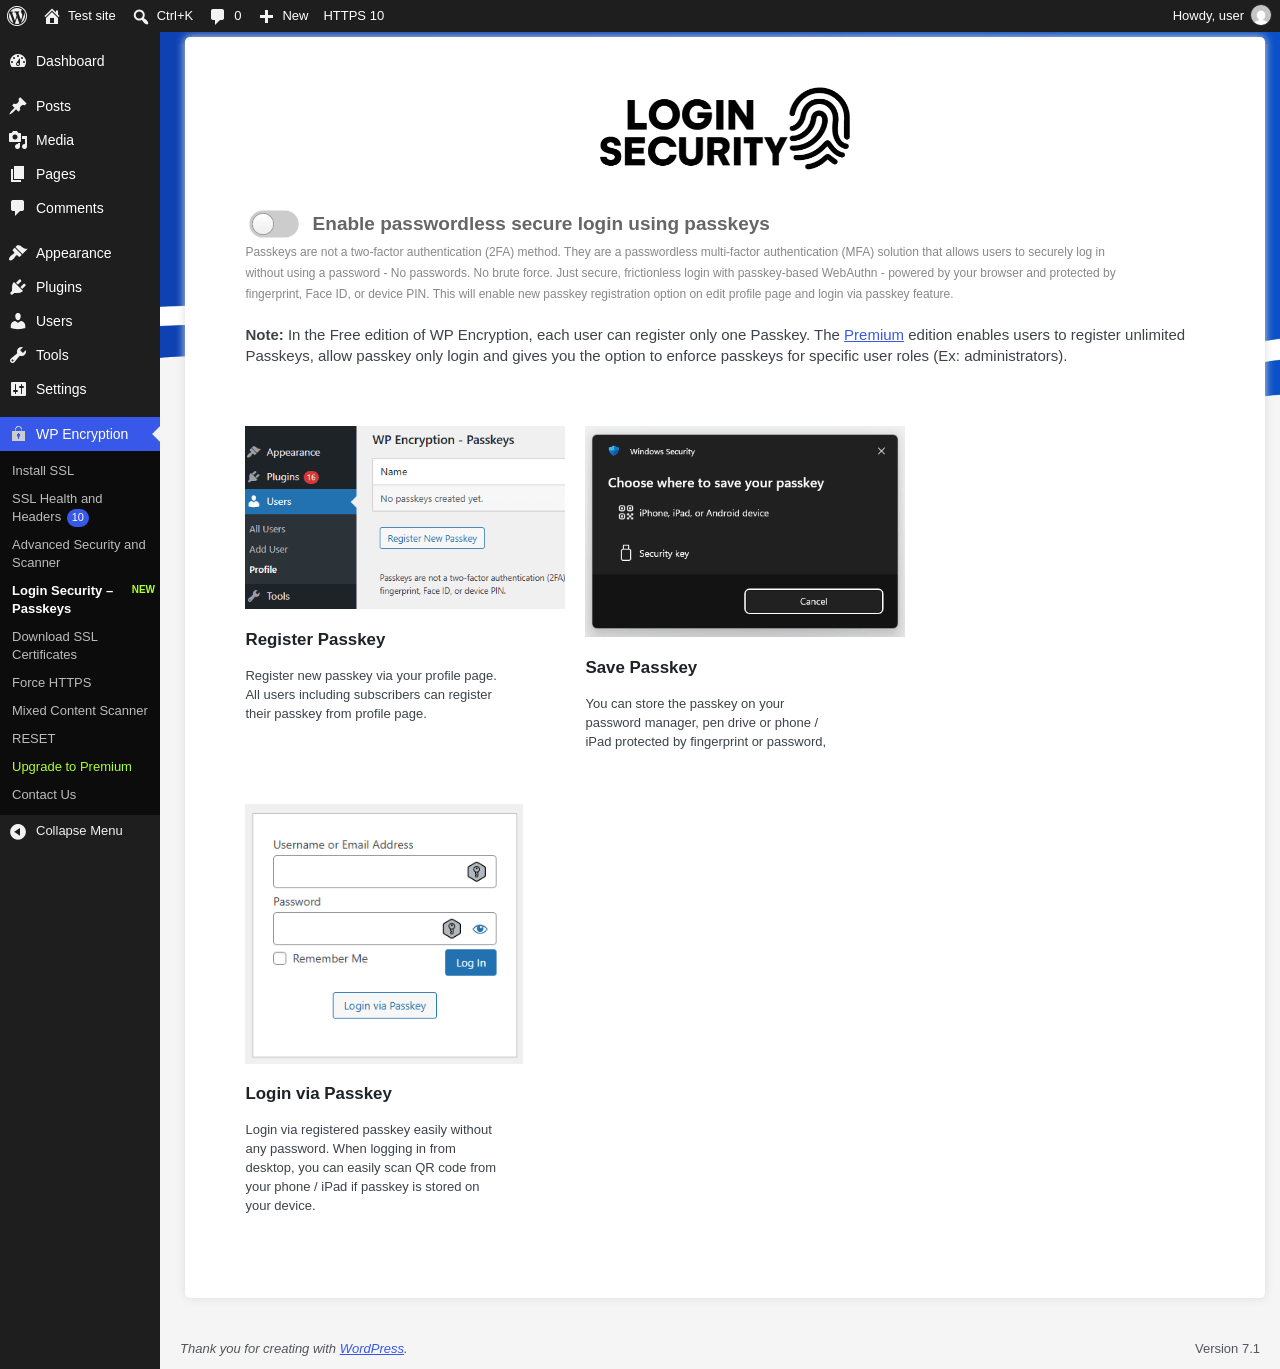This screenshot has width=1280, height=1369.
Task: Open the Howdy, user account menu
Action: click(x=1222, y=16)
